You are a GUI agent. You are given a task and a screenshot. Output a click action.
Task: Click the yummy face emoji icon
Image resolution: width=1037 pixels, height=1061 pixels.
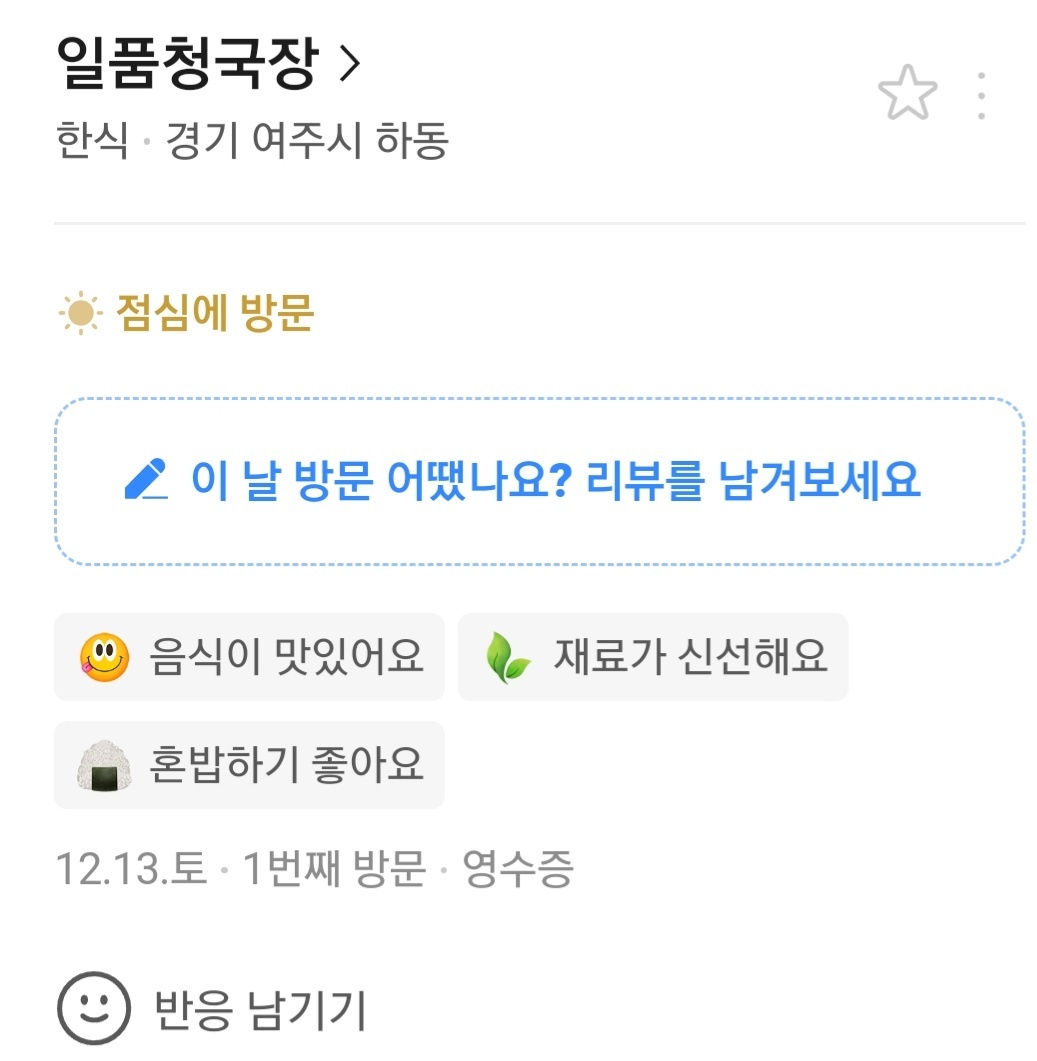[x=104, y=658]
